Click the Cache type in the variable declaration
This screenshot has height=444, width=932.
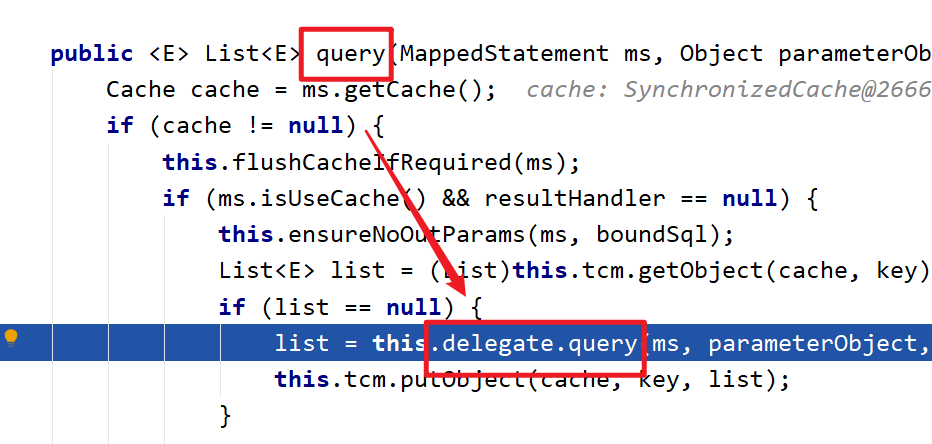[141, 90]
